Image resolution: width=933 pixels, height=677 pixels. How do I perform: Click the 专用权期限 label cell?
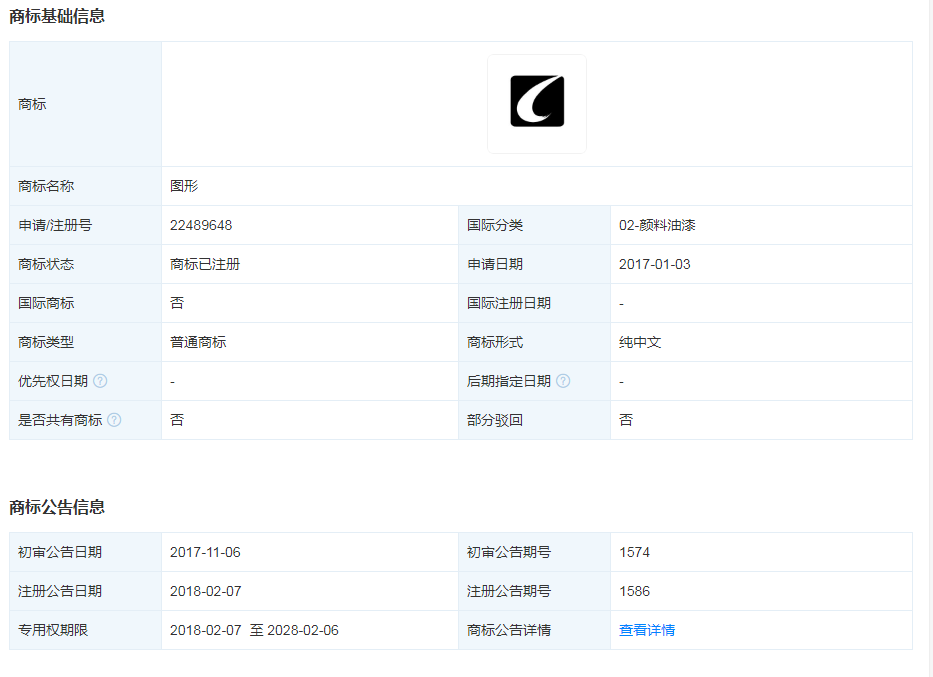(85, 630)
